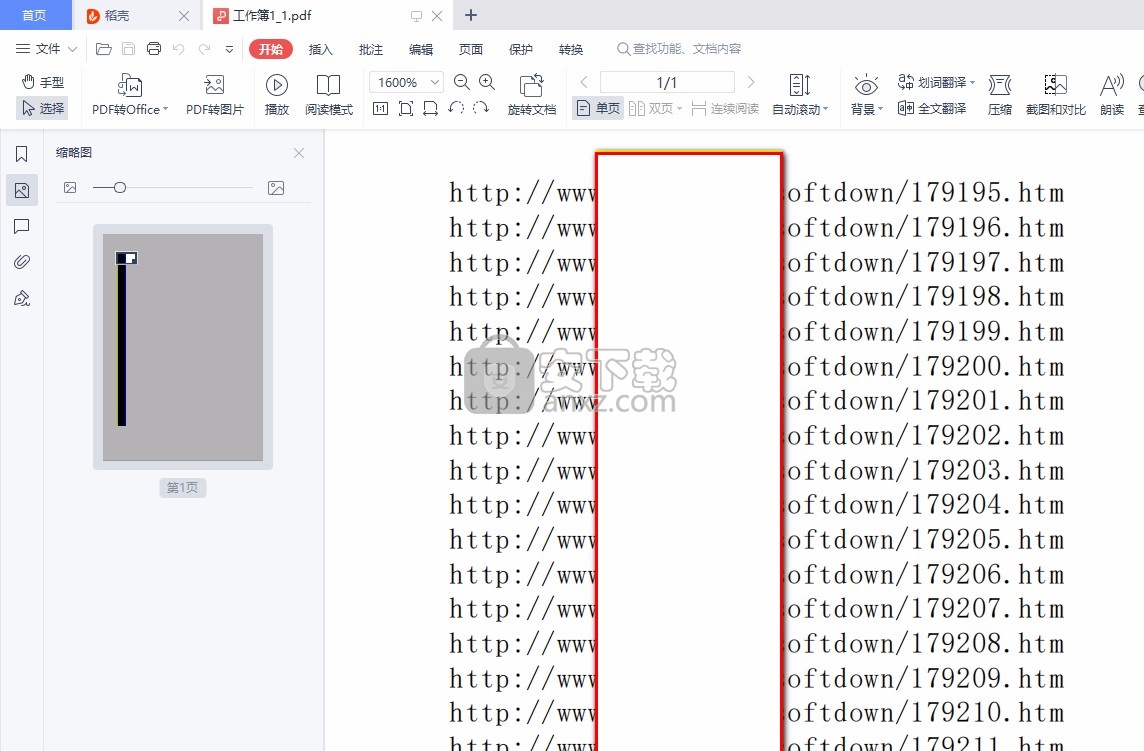
Task: Click the fit width icon
Action: (430, 109)
